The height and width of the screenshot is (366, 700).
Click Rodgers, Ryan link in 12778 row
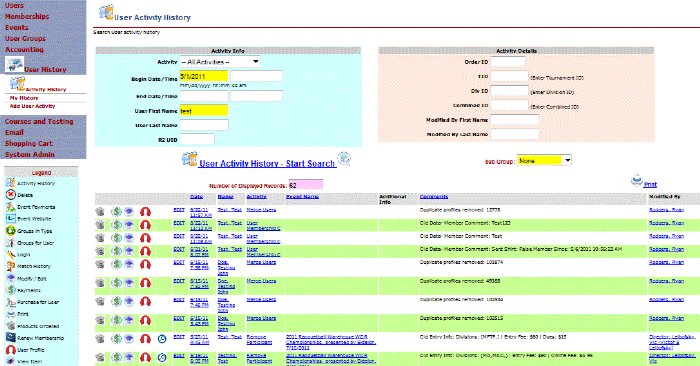[666, 210]
